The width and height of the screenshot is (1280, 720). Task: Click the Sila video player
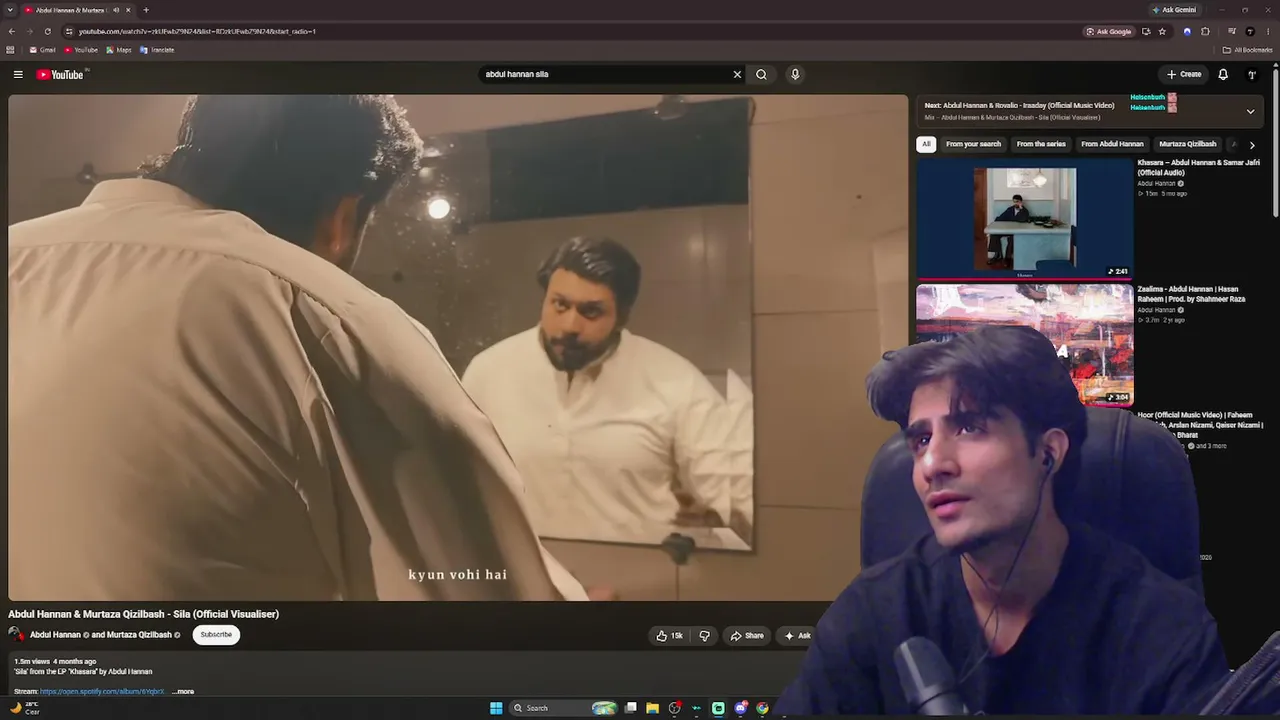[x=458, y=348]
